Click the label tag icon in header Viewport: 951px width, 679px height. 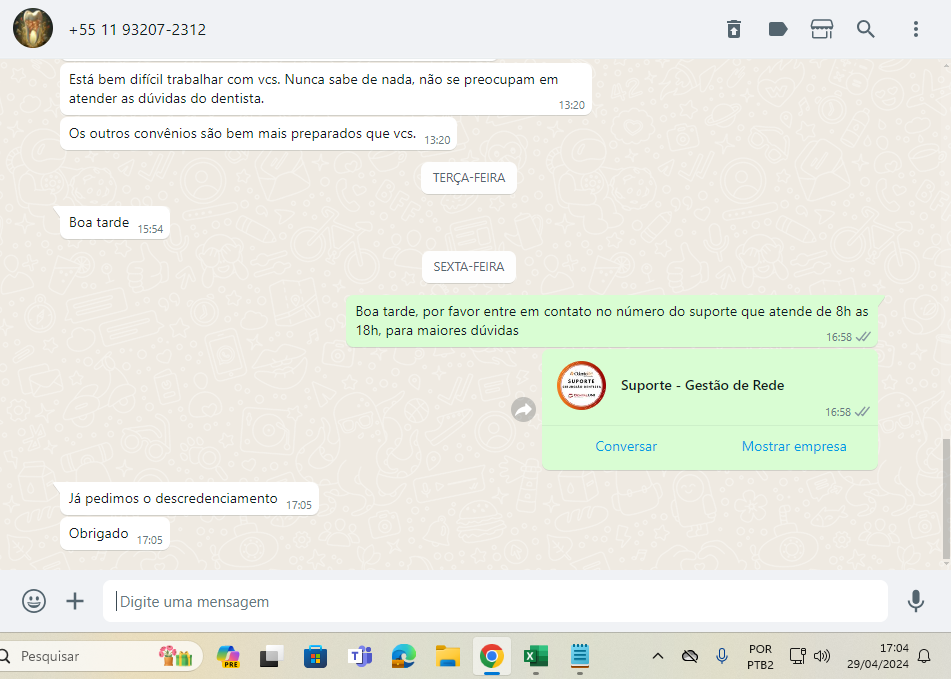point(778,29)
